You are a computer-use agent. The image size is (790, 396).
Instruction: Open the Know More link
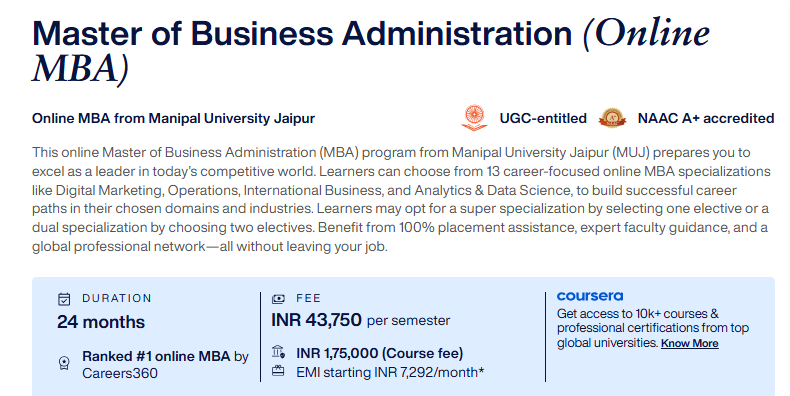click(689, 343)
